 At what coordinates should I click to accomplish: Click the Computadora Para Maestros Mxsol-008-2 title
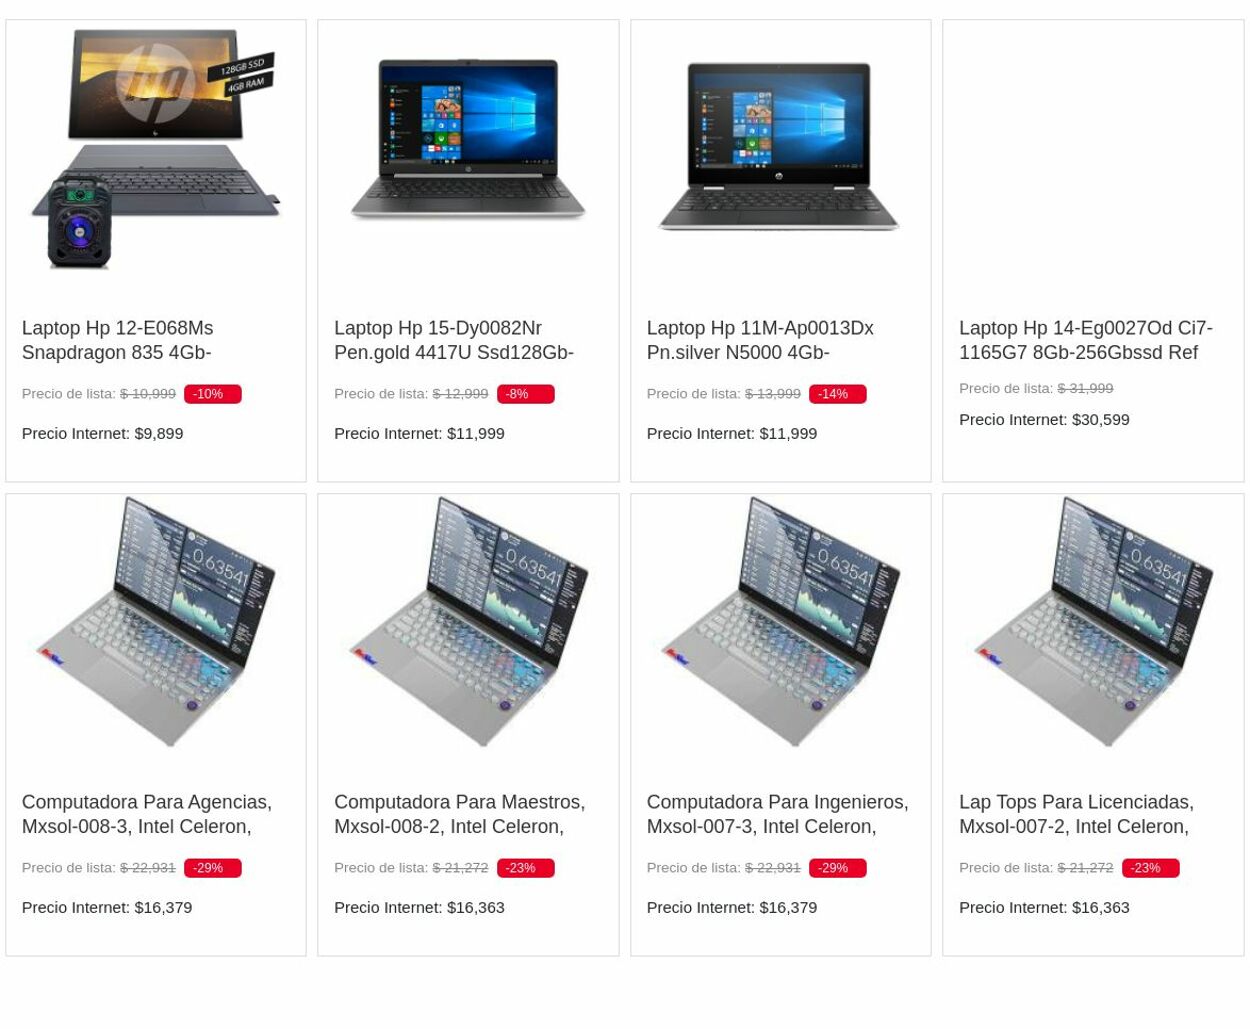[460, 814]
